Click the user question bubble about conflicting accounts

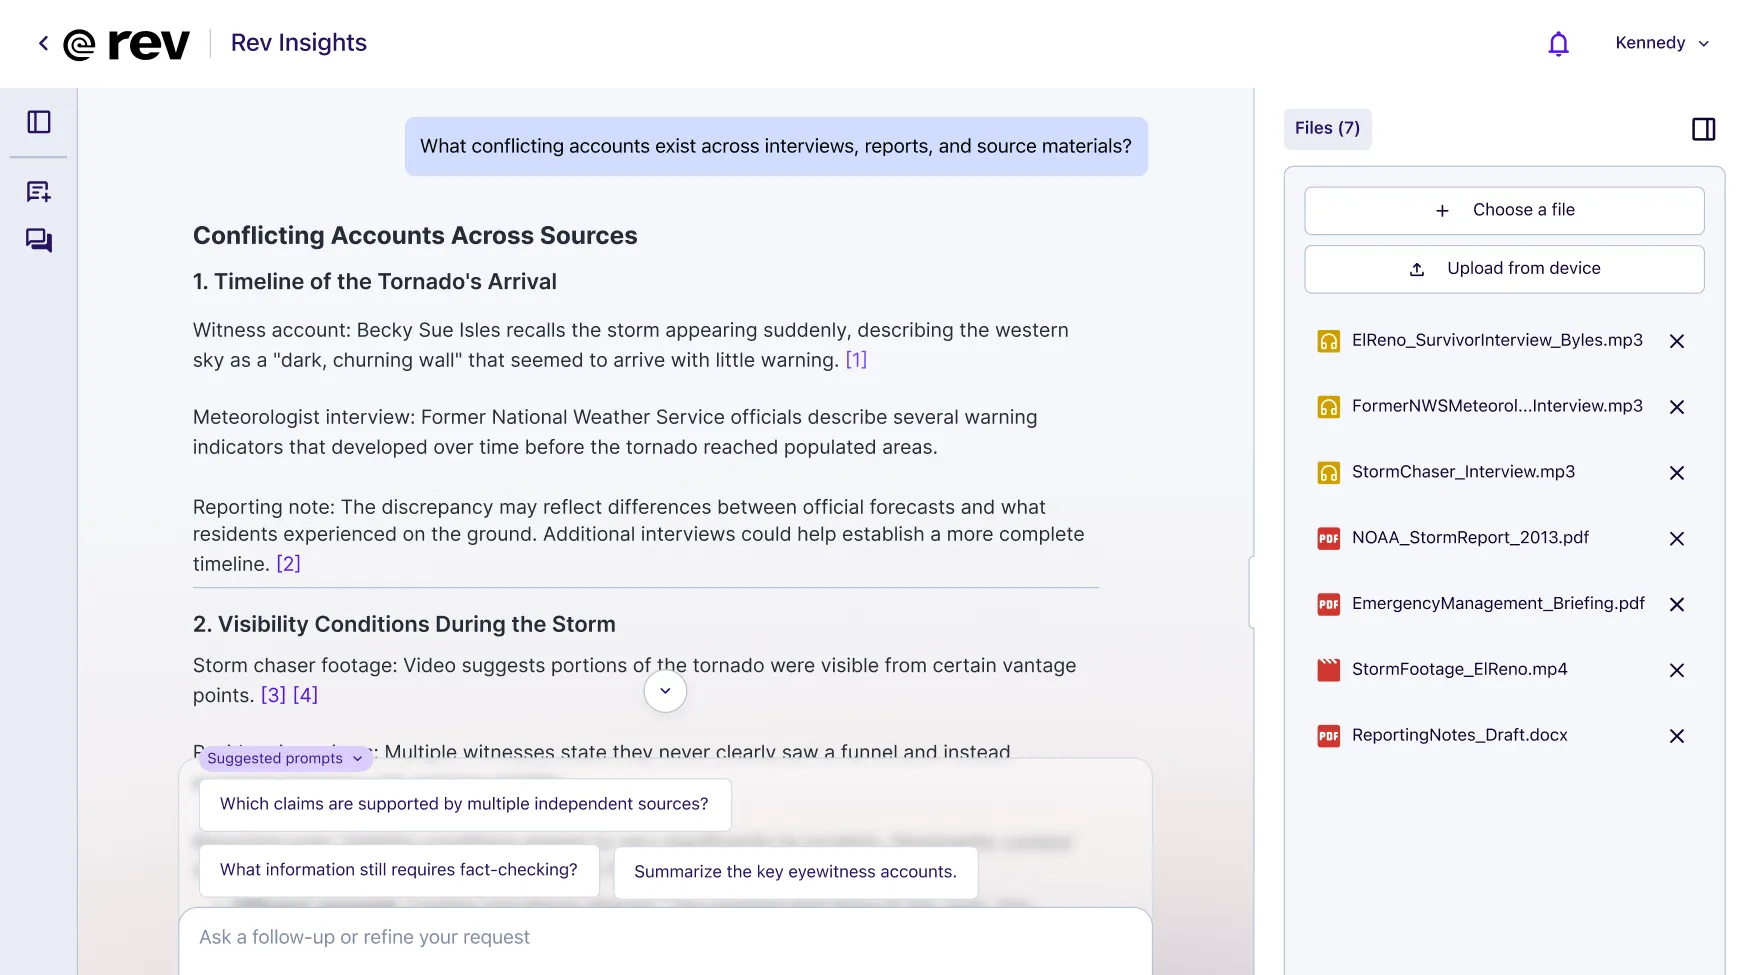click(776, 147)
